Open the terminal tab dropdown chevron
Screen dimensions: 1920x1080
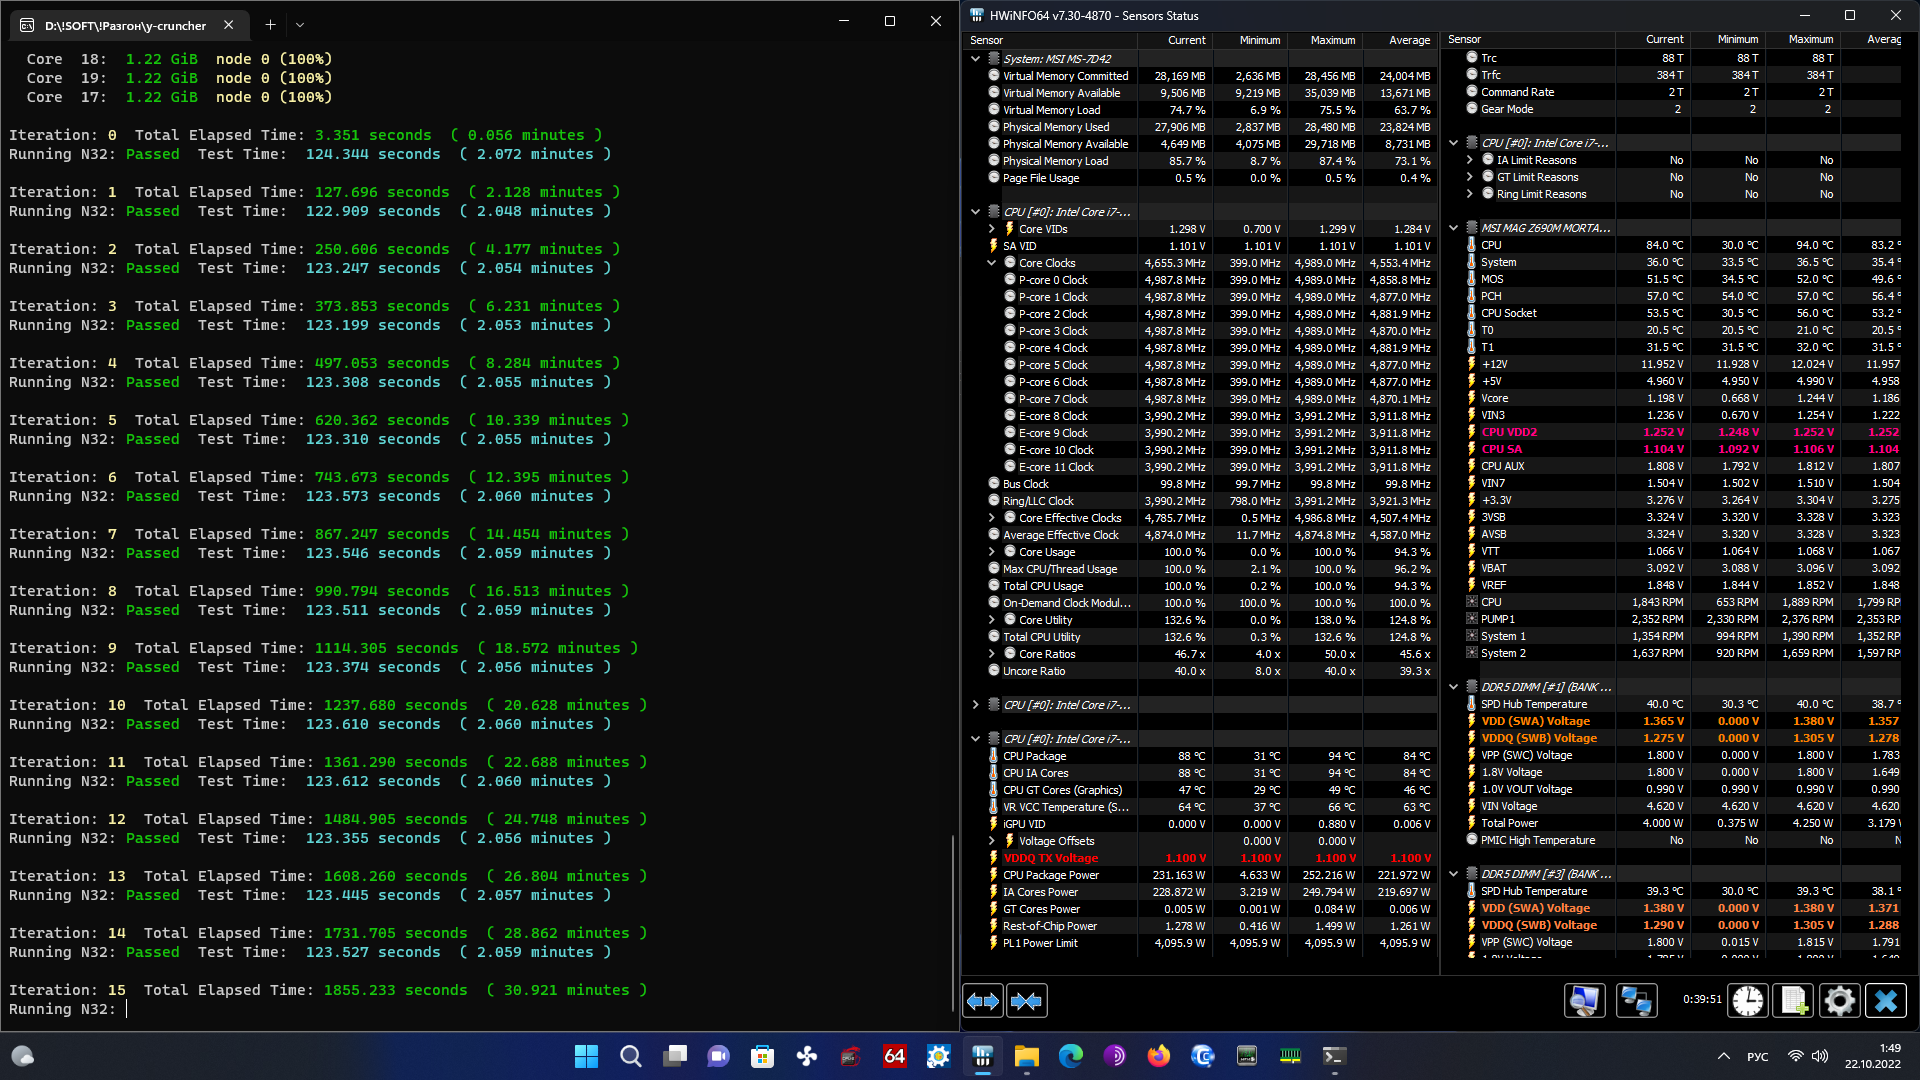coord(300,25)
